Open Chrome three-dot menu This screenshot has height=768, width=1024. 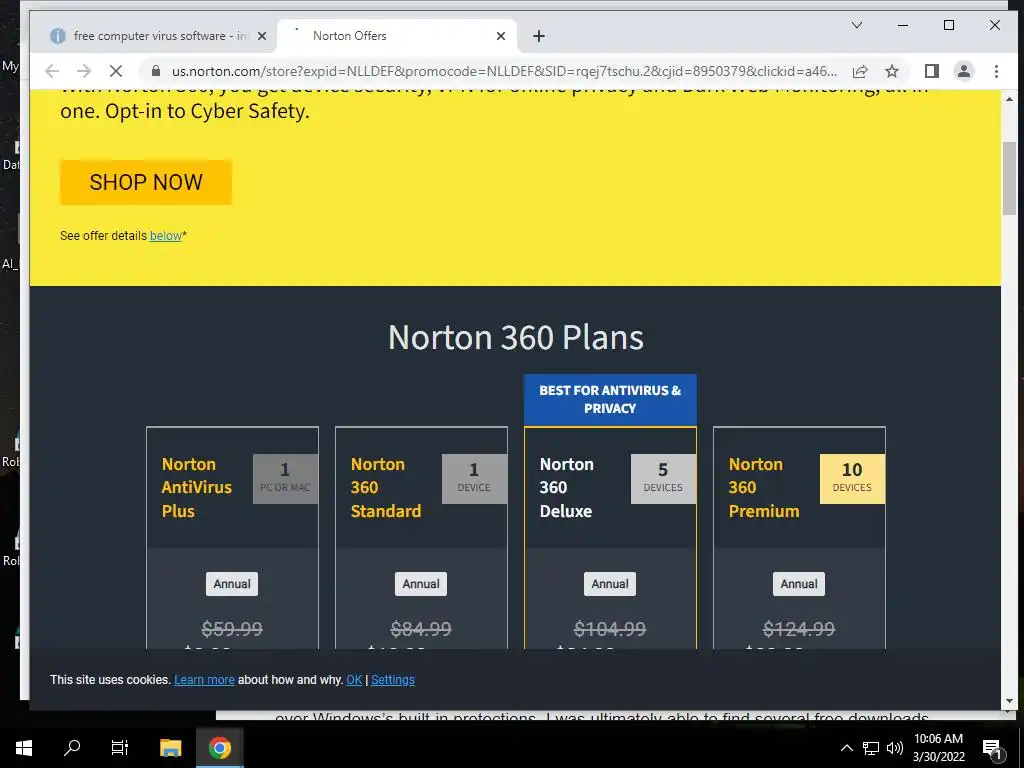point(996,71)
